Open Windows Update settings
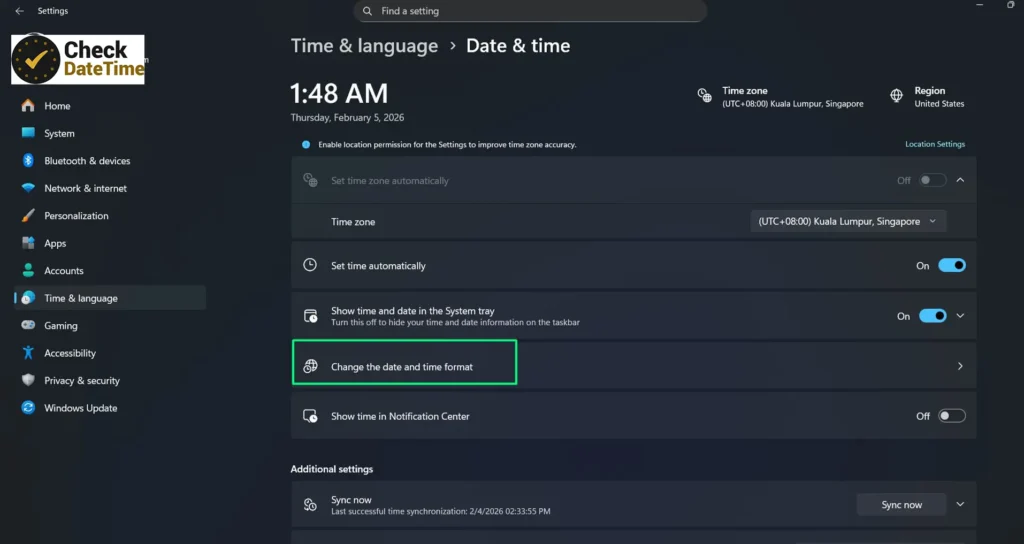Viewport: 1024px width, 544px height. [110, 408]
